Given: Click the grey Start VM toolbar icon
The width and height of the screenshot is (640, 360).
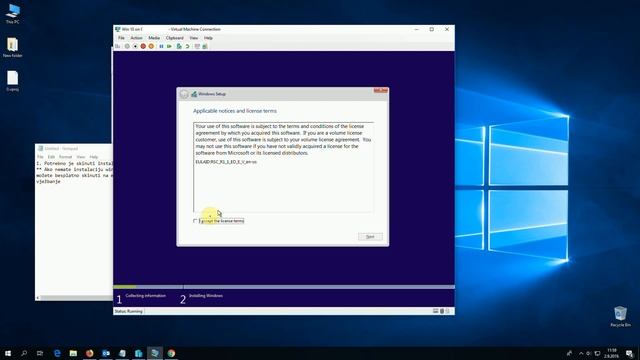Looking at the screenshot, I should (127, 46).
